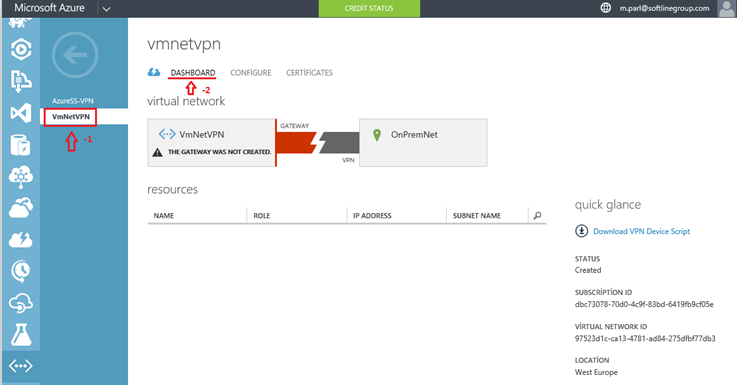The image size is (737, 385).
Task: Click the Created status value
Action: coord(588,270)
